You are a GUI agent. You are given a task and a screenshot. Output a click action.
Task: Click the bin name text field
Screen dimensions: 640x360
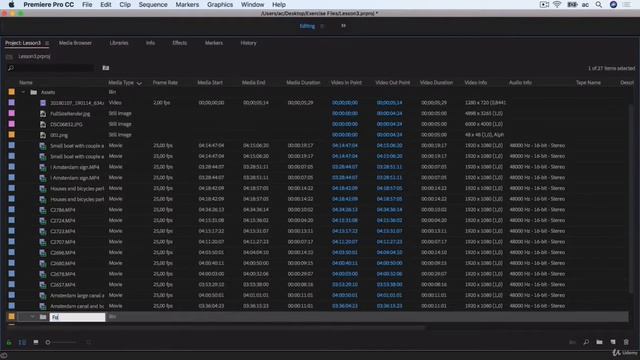pyautogui.click(x=77, y=317)
